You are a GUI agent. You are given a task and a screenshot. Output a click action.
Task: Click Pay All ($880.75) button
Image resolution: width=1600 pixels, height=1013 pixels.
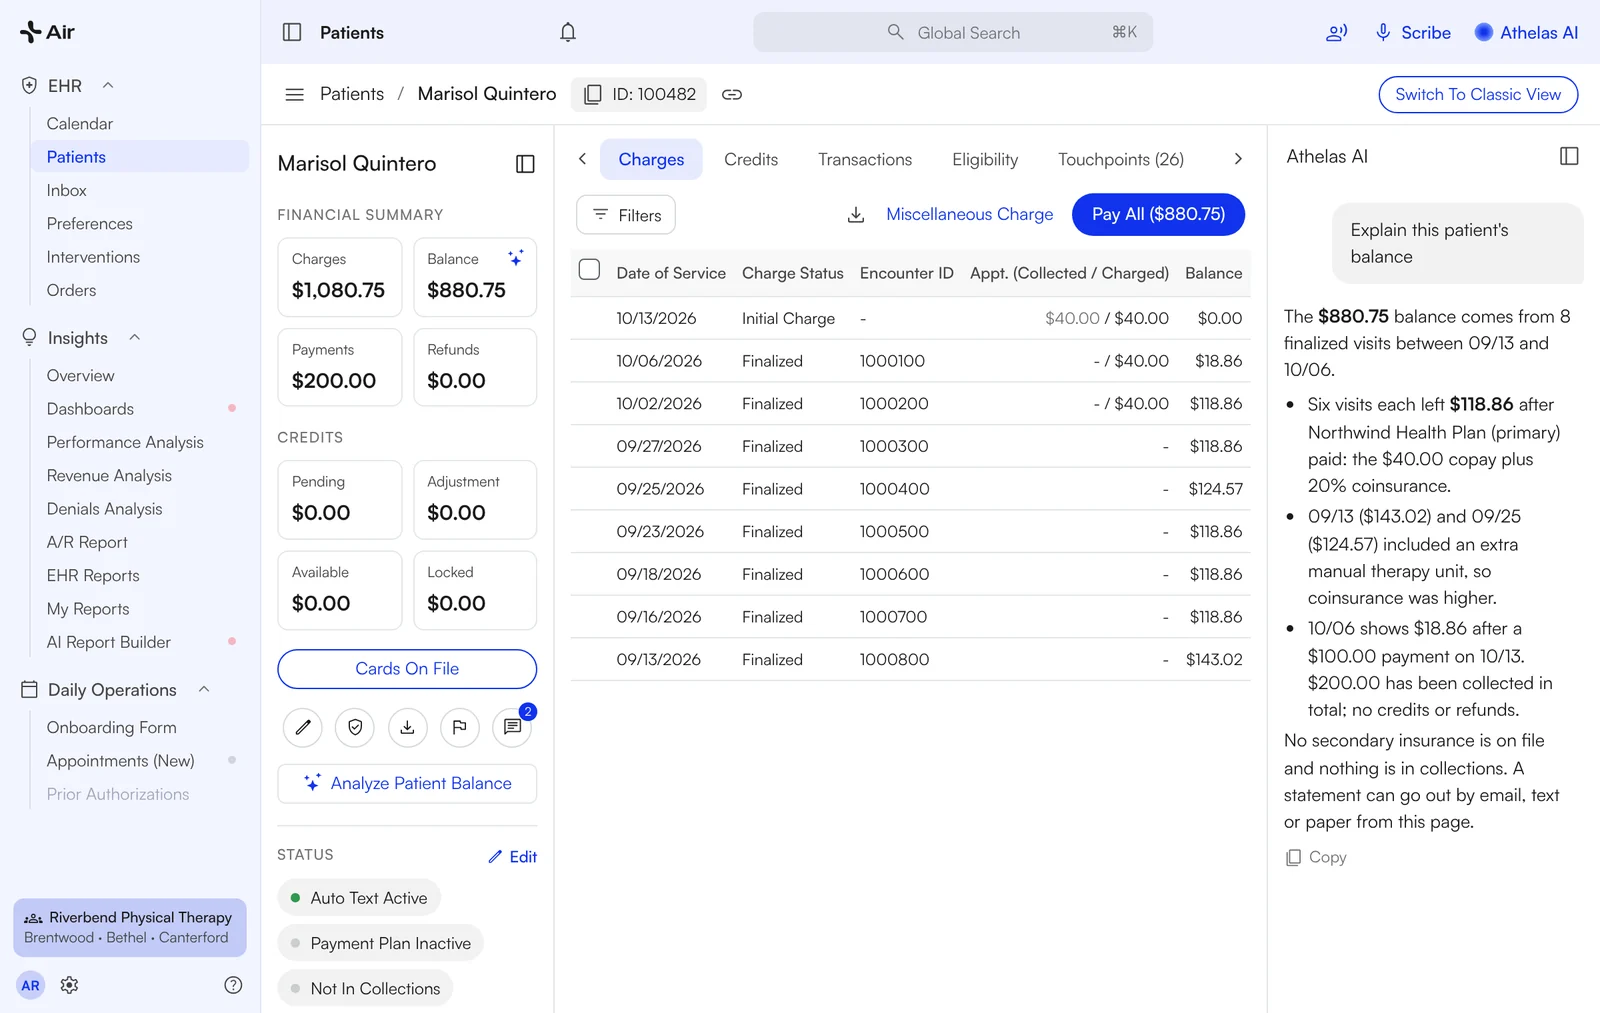click(x=1158, y=214)
